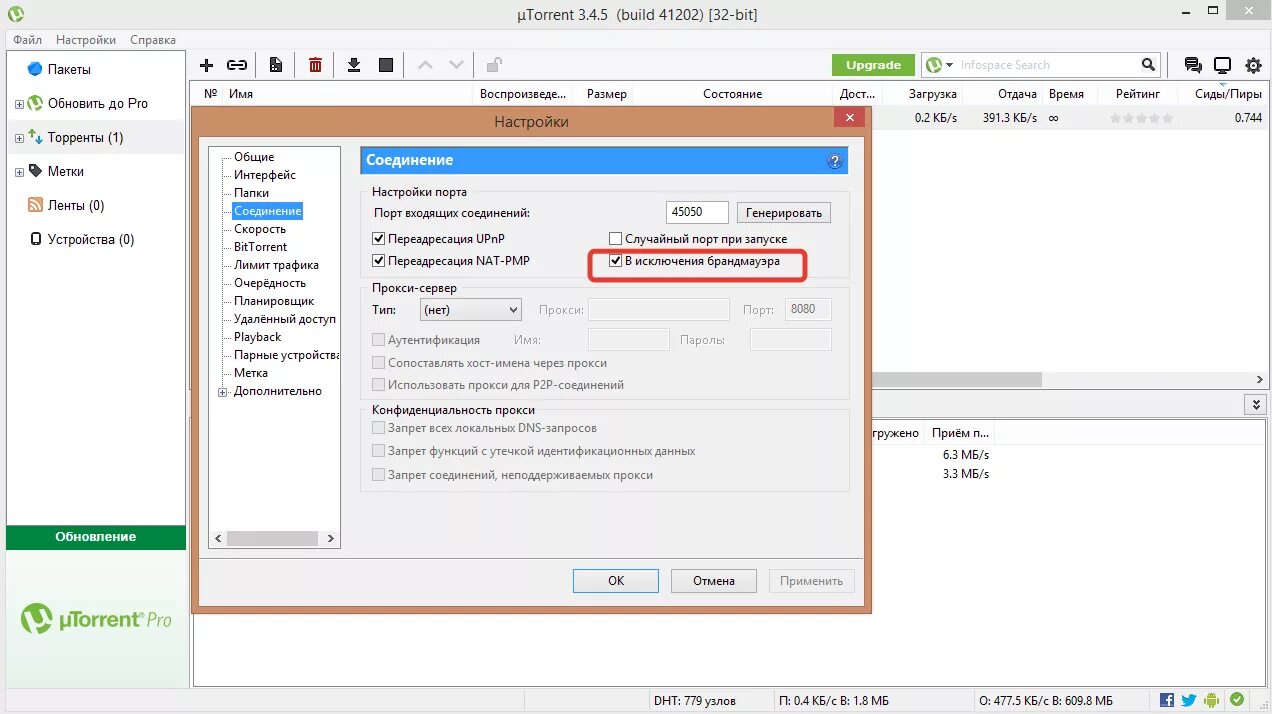The image size is (1272, 714).
Task: Move torrent up in queue arrow
Action: pyautogui.click(x=425, y=65)
